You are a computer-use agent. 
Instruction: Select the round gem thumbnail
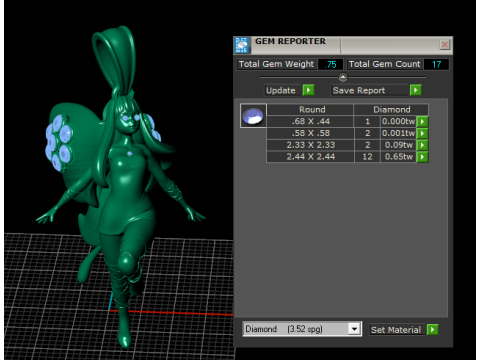coord(253,116)
